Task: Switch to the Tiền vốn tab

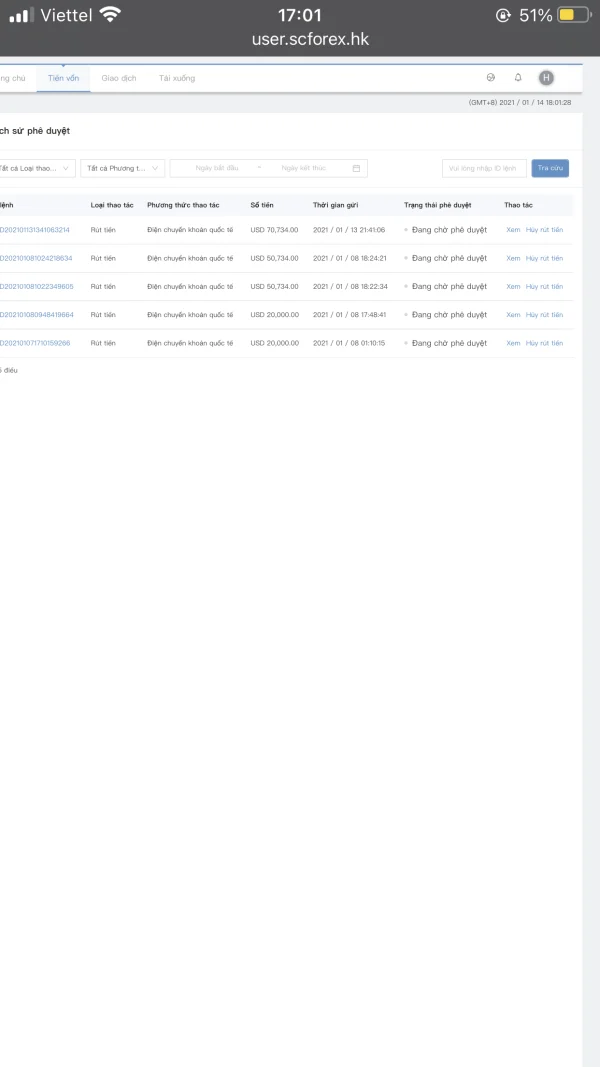Action: pos(63,78)
